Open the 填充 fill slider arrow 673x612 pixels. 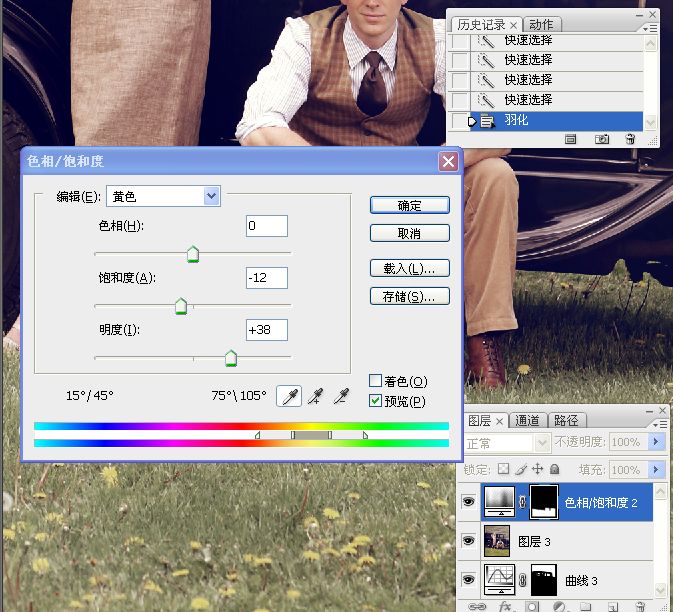[656, 470]
